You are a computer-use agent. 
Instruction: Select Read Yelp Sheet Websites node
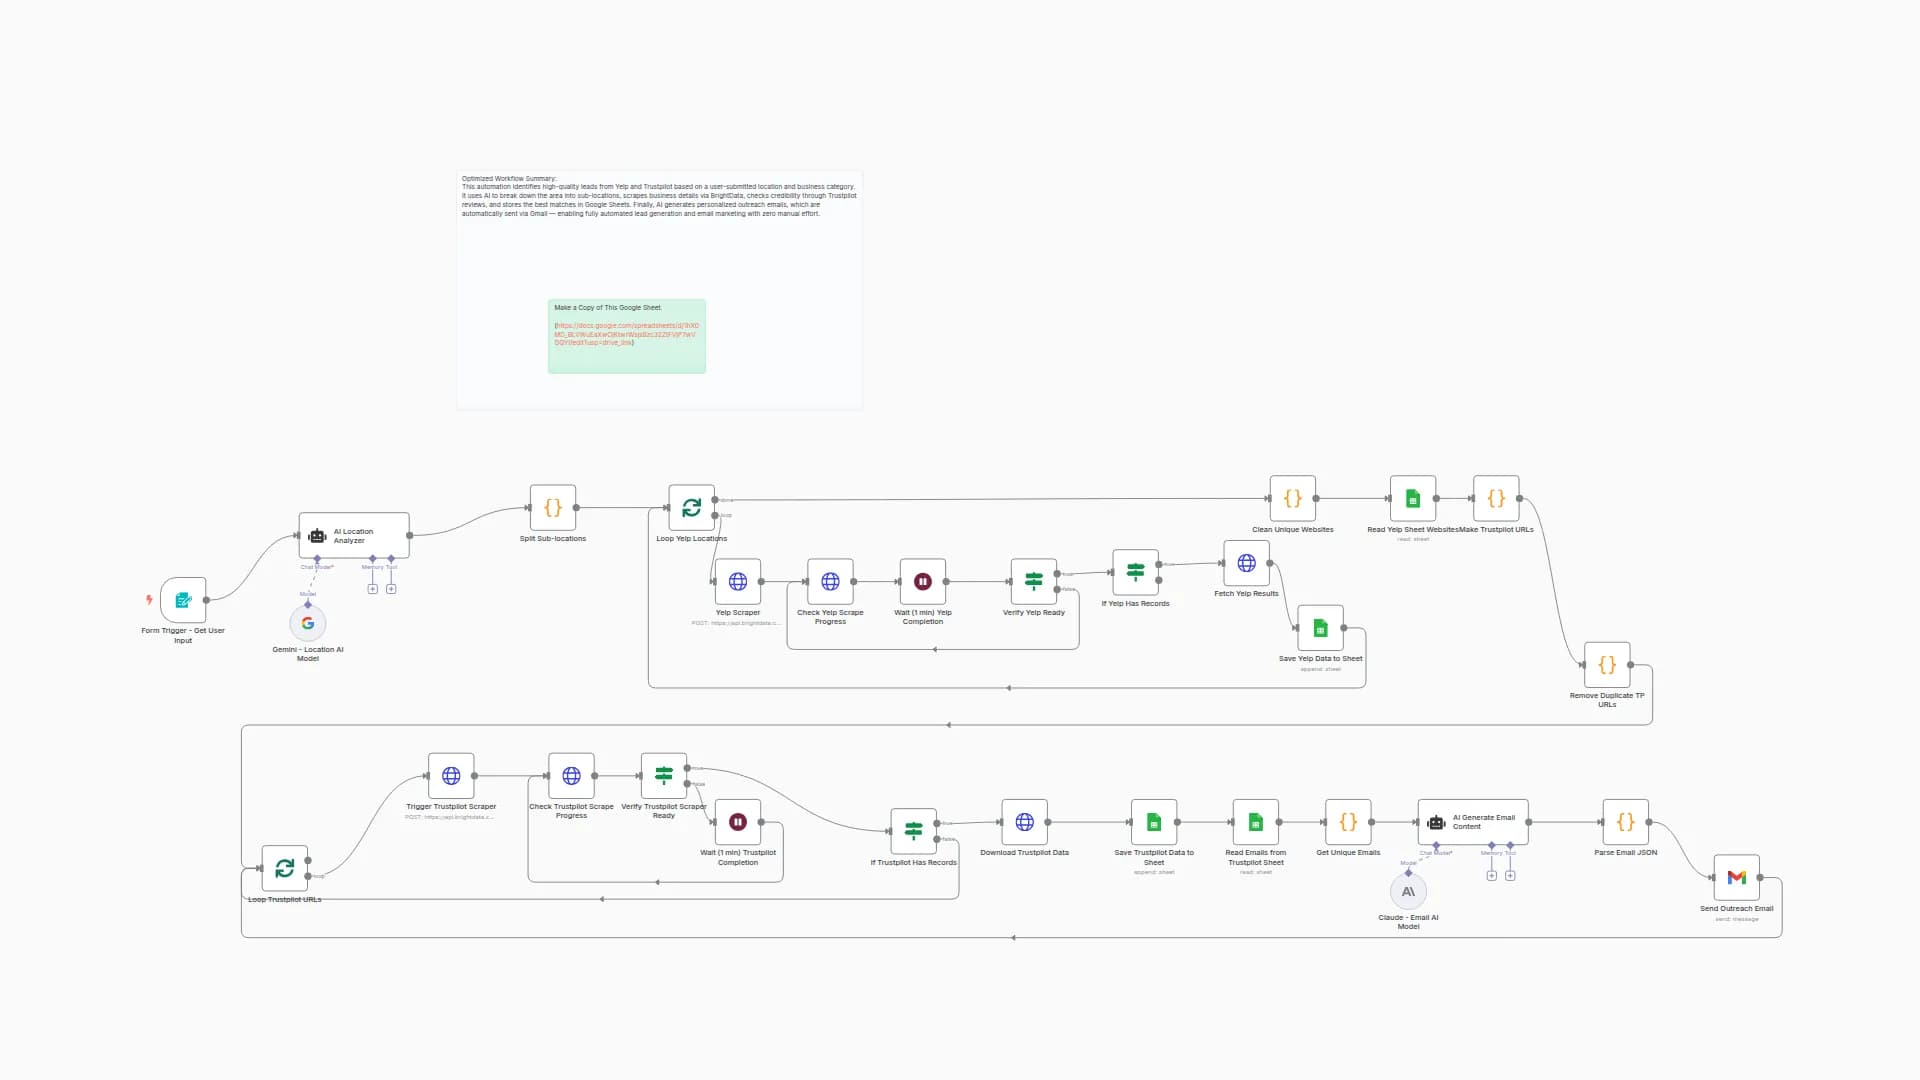coord(1413,498)
